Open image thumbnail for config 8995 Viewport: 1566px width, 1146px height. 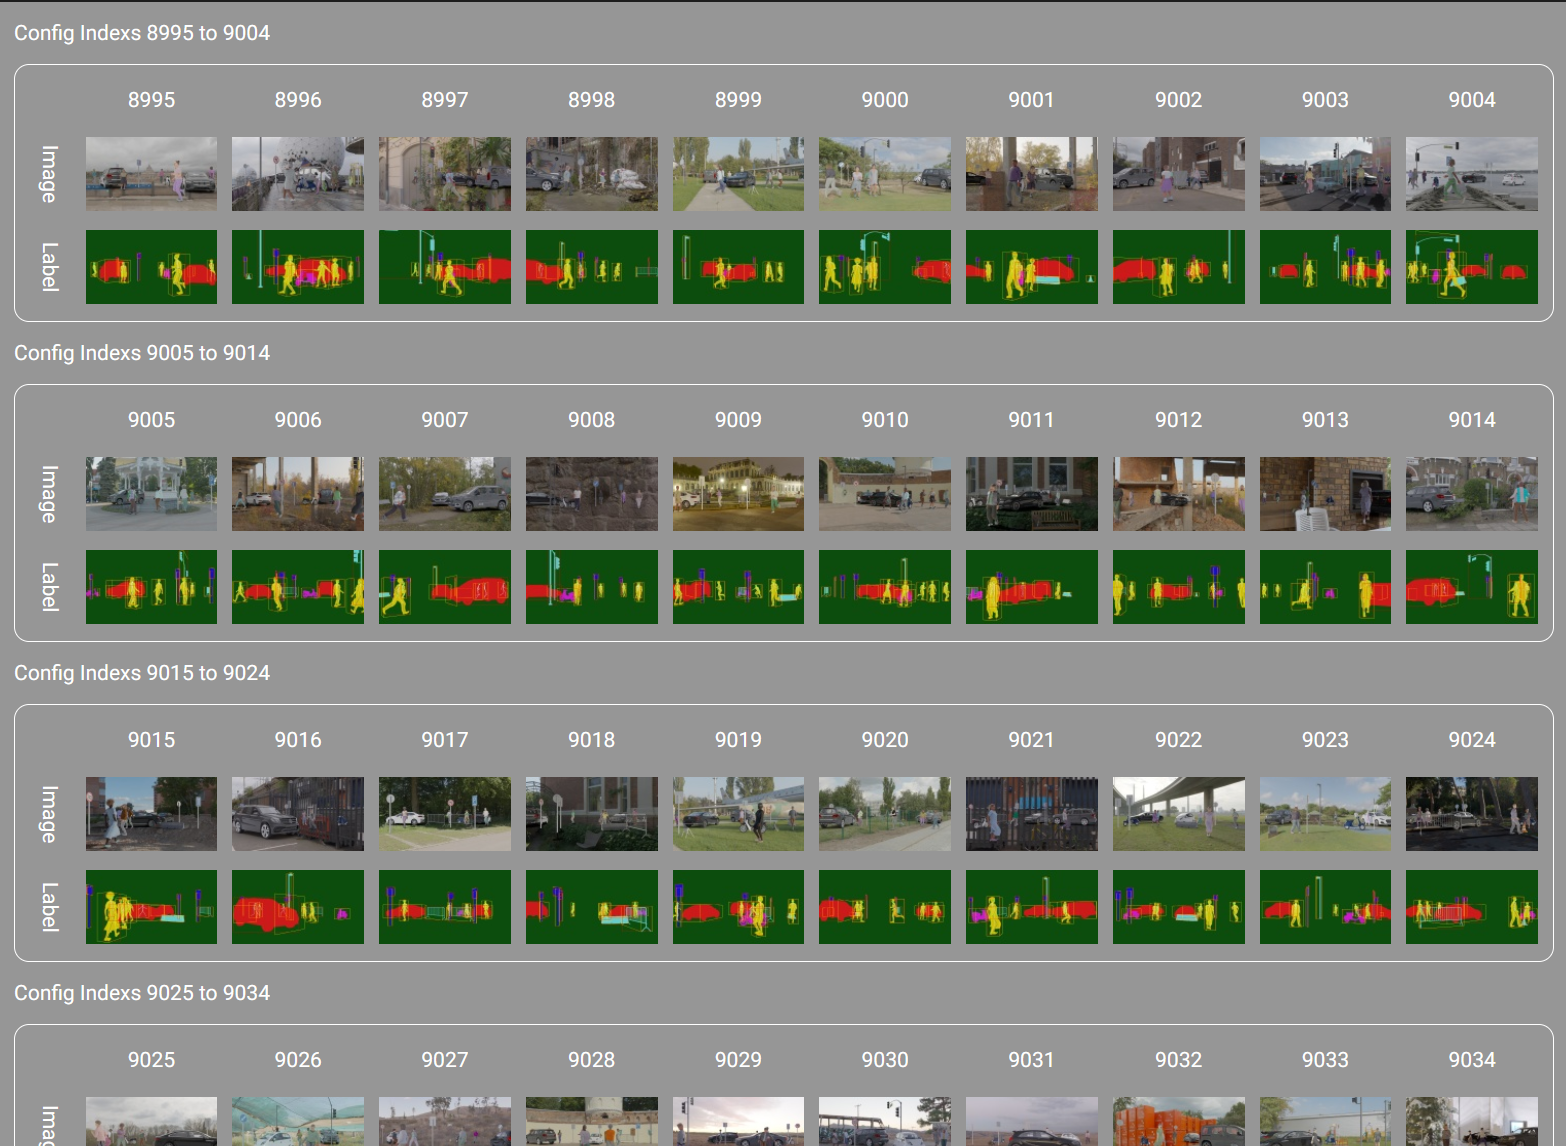click(151, 174)
